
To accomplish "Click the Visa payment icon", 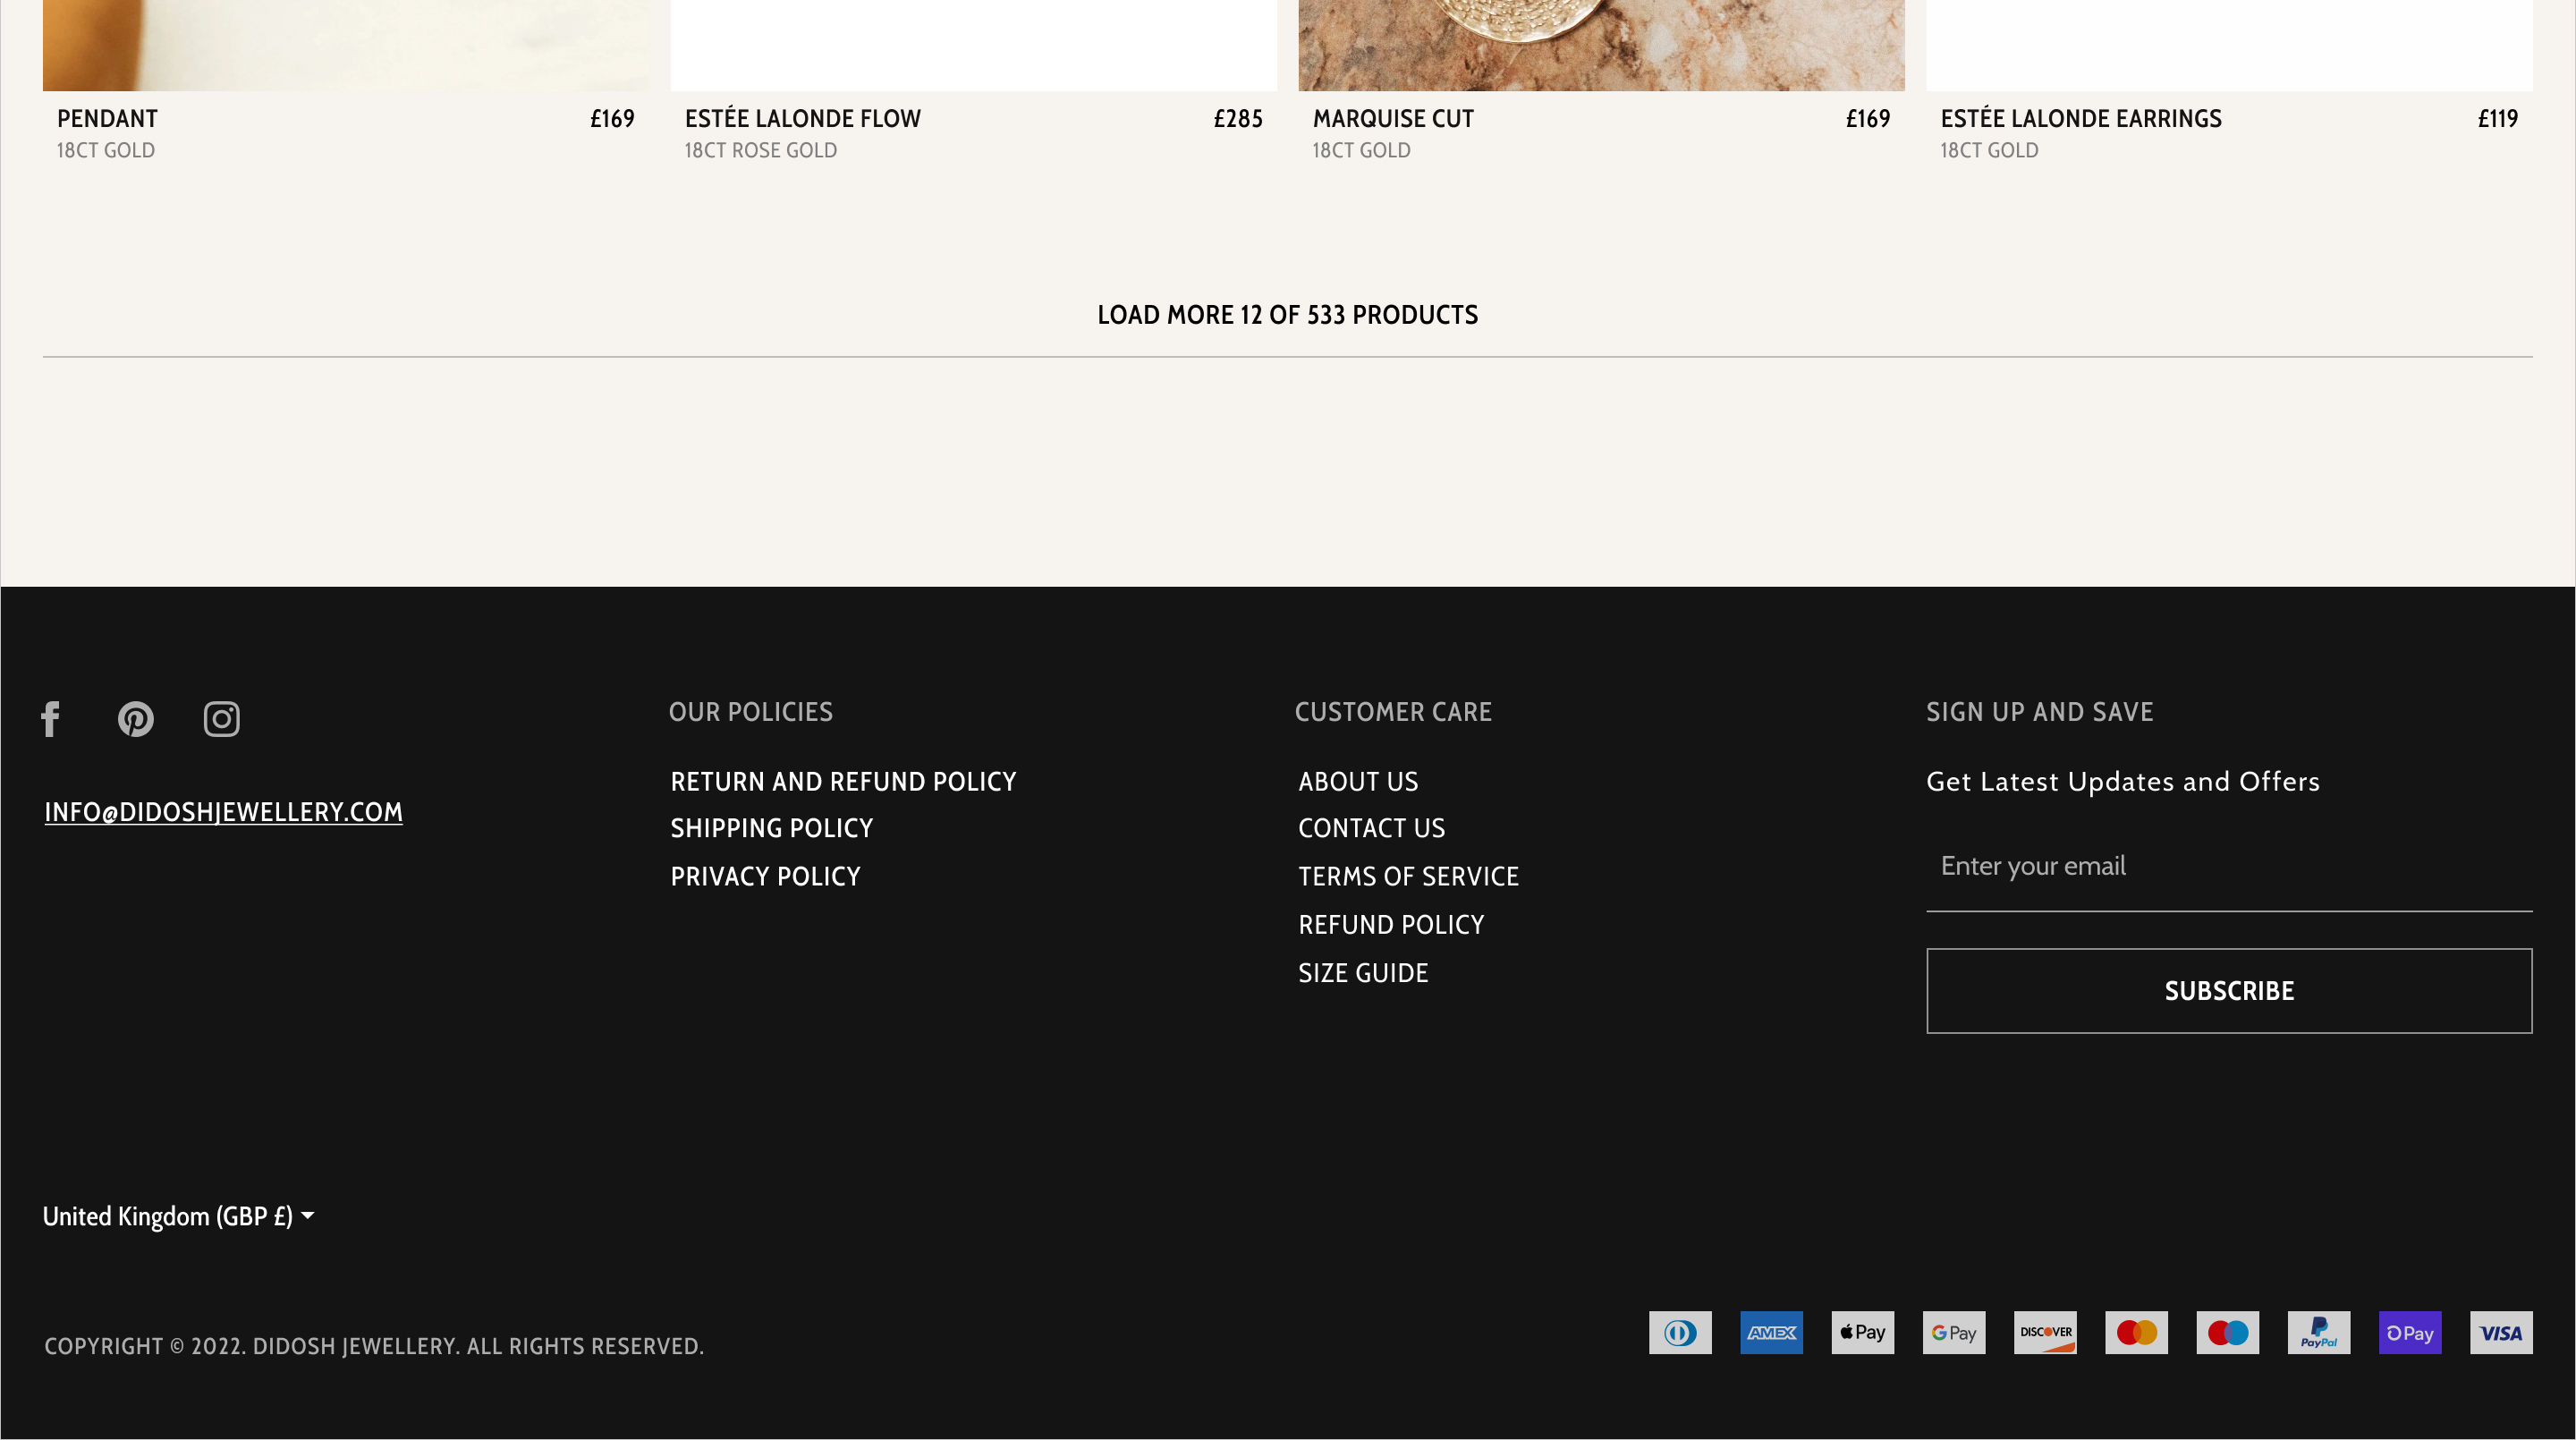I will click(2500, 1333).
